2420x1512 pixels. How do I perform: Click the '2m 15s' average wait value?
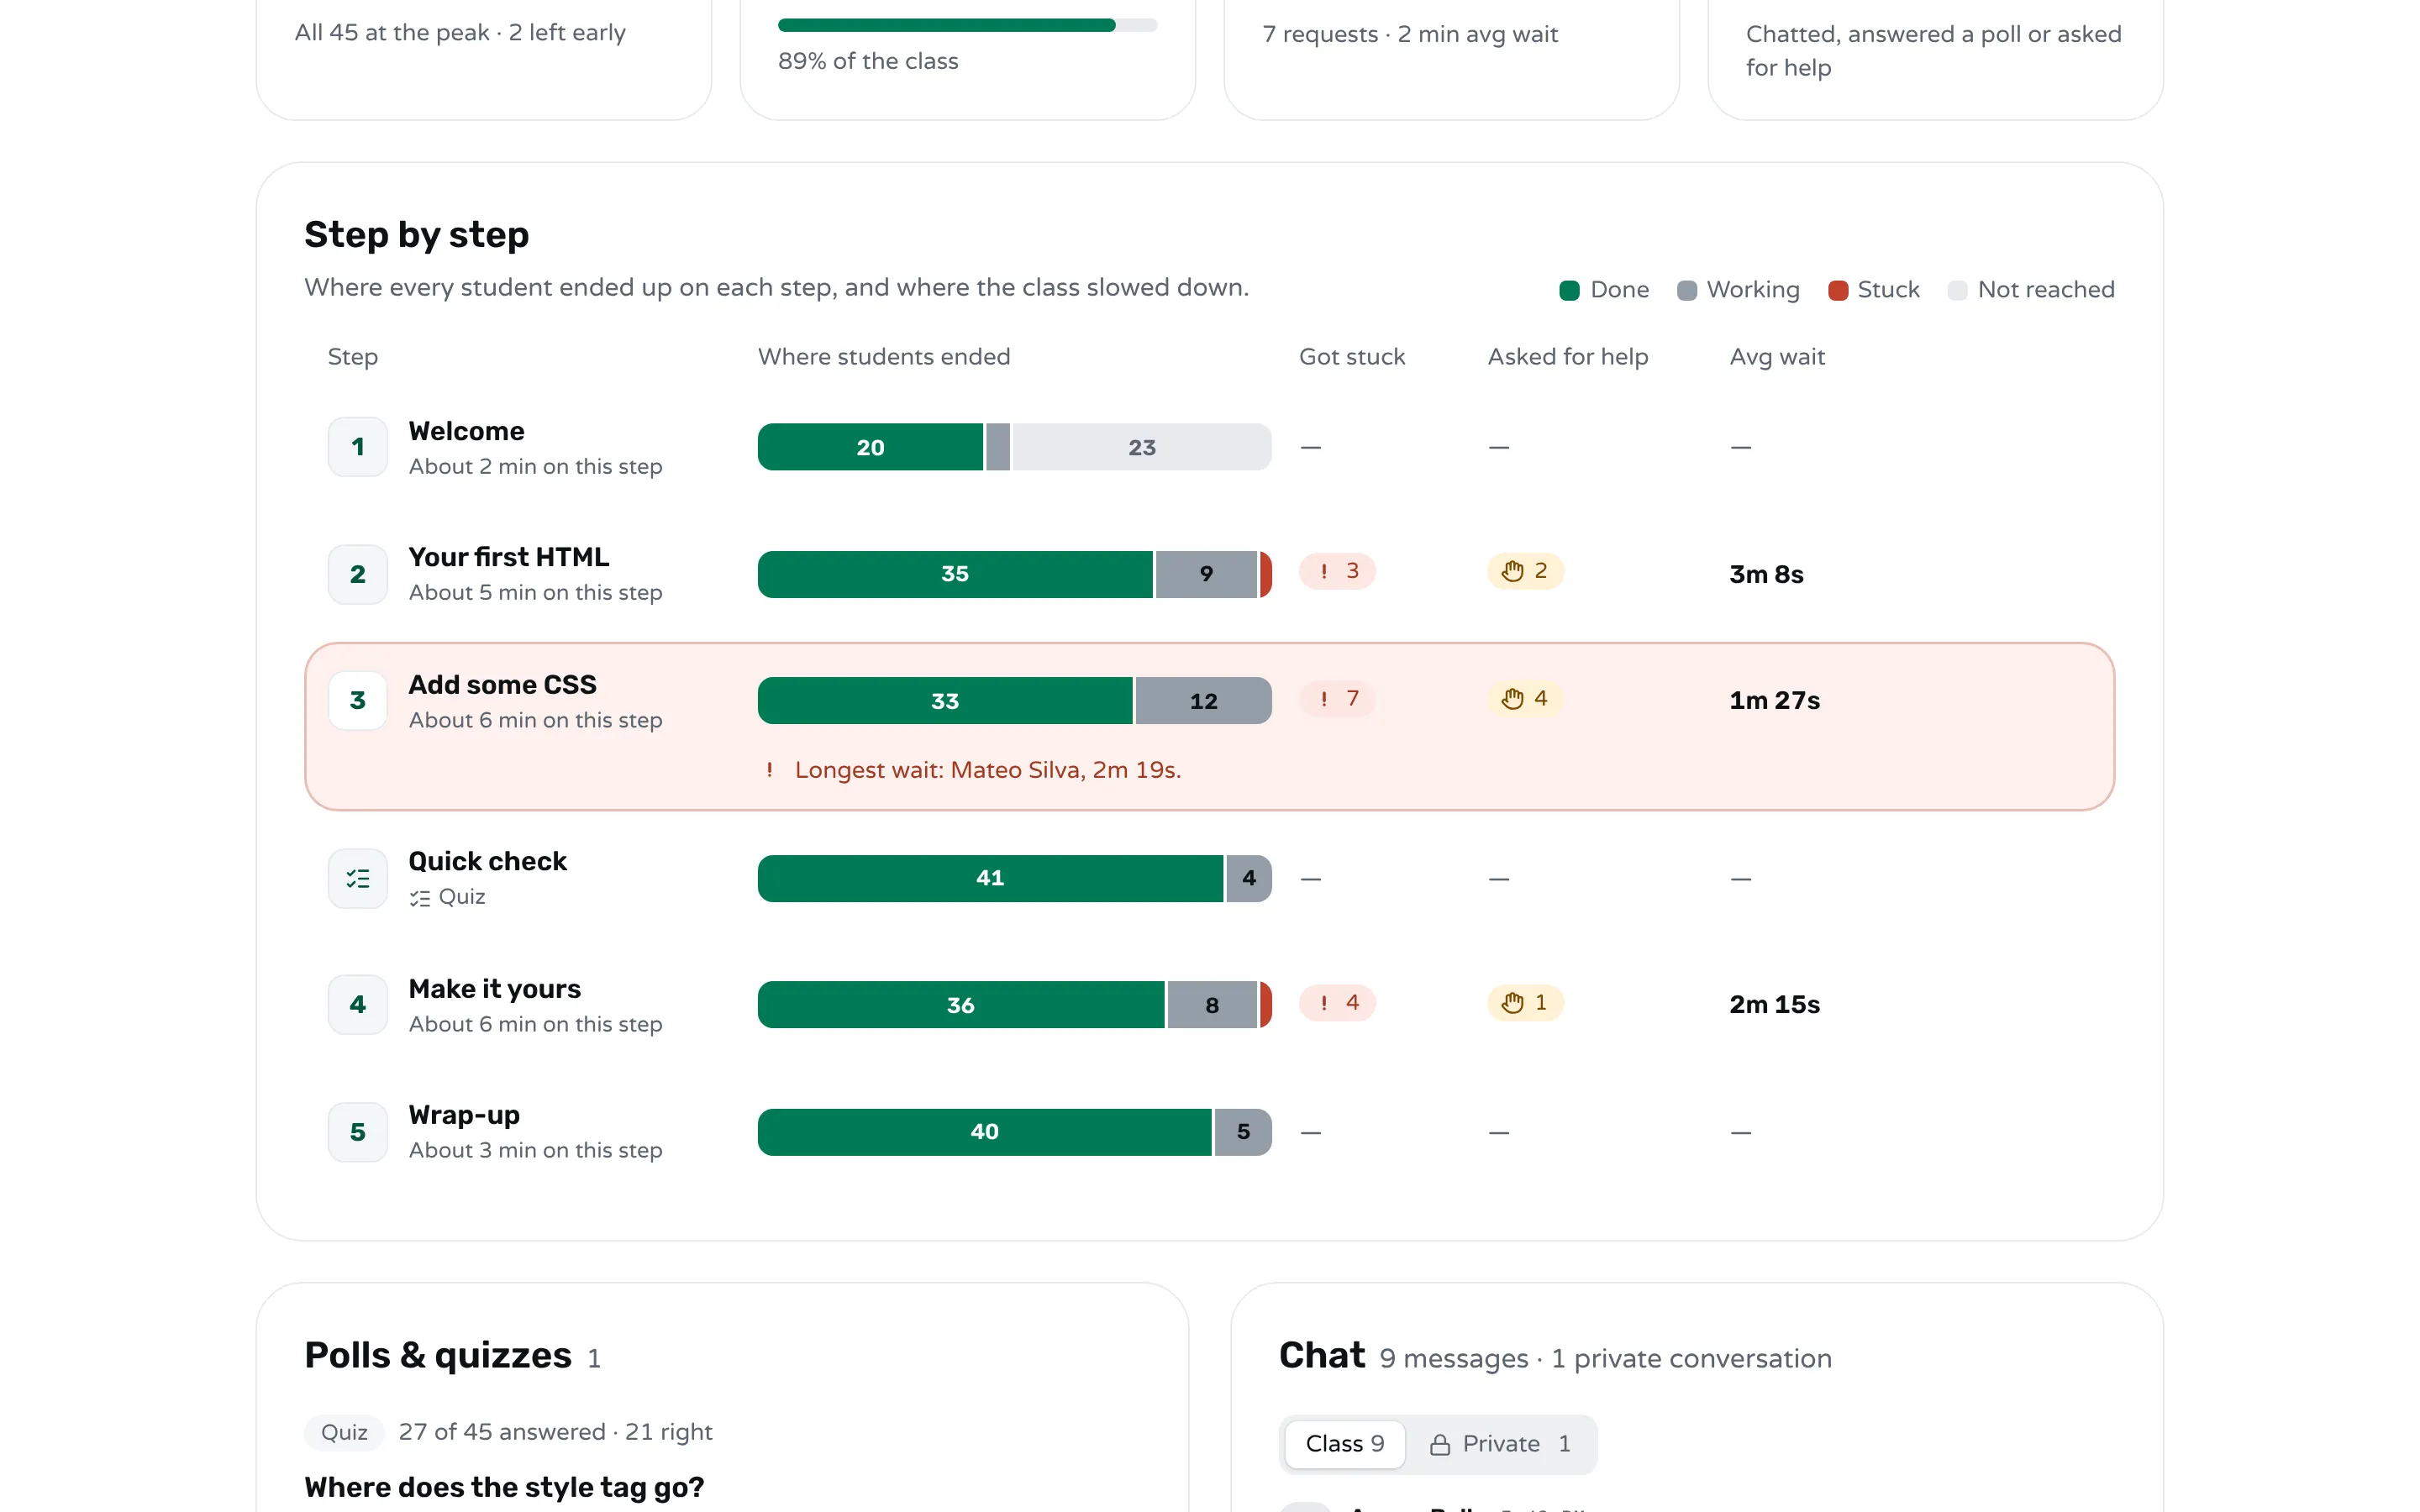[x=1774, y=1004]
